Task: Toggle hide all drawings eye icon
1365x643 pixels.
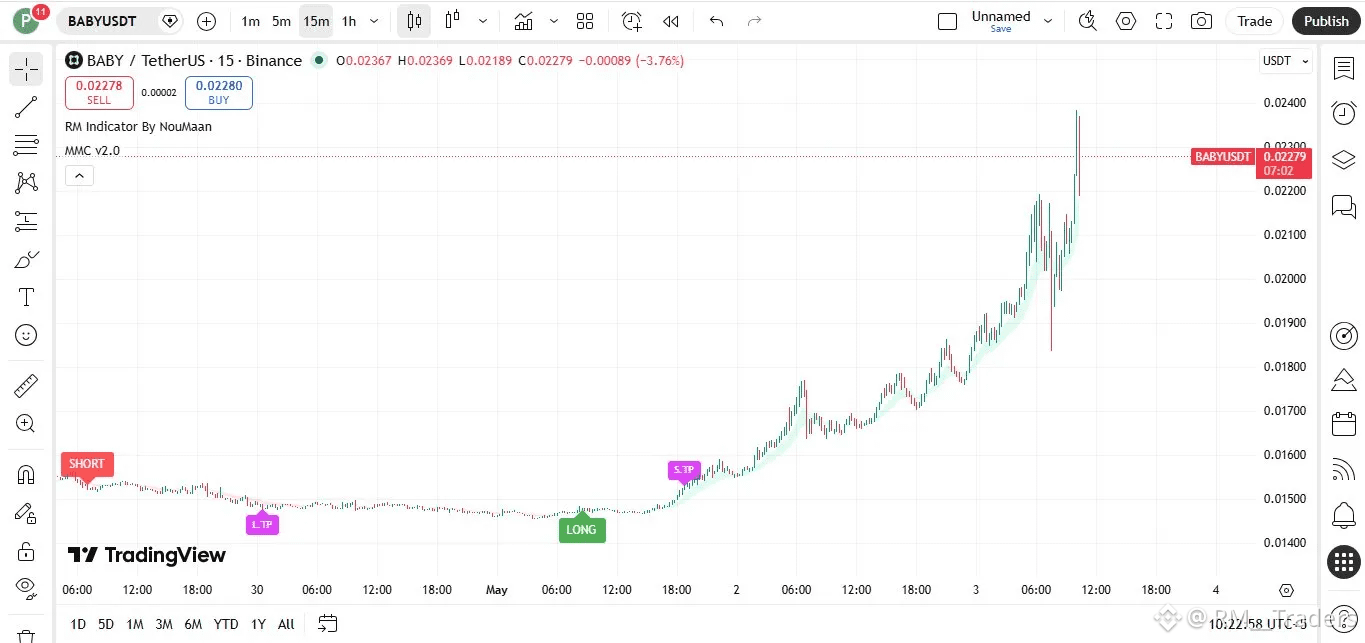Action: [x=26, y=587]
